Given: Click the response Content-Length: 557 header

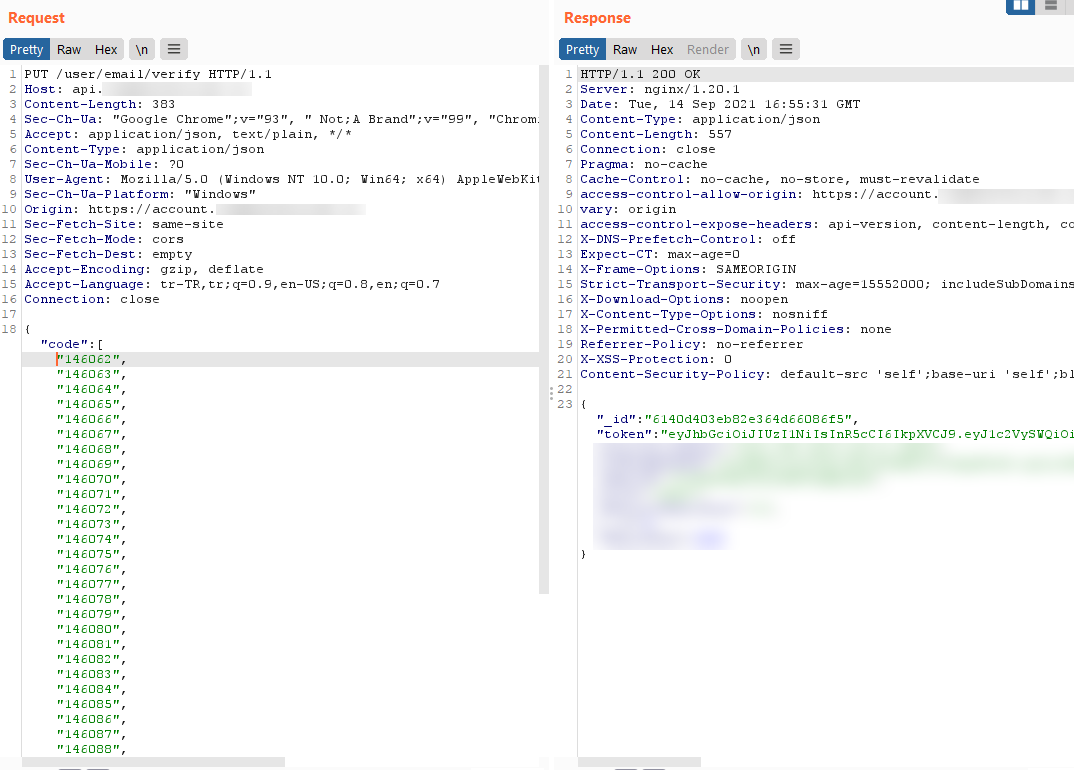Looking at the screenshot, I should point(656,134).
